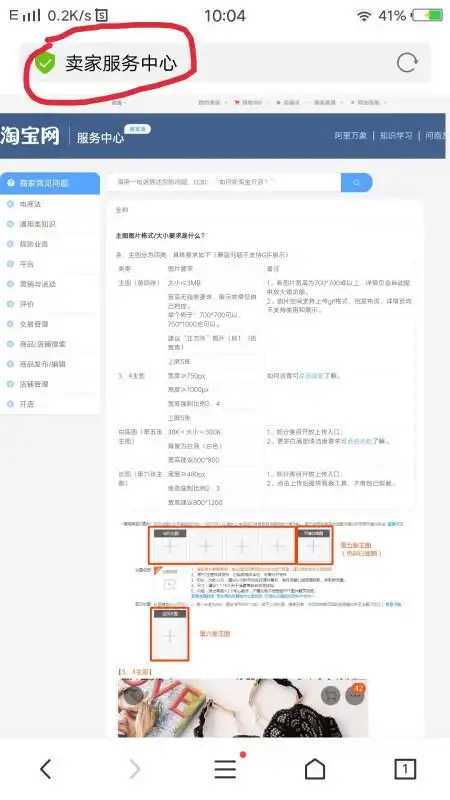Tap the three-dot more icon on product image
Image resolution: width=450 pixels, height=800 pixels.
[355, 695]
